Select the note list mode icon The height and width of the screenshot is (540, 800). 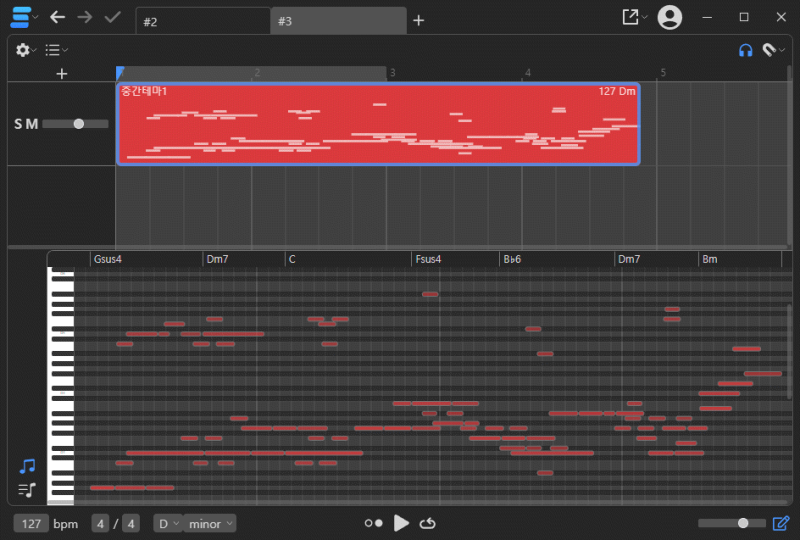[x=27, y=490]
